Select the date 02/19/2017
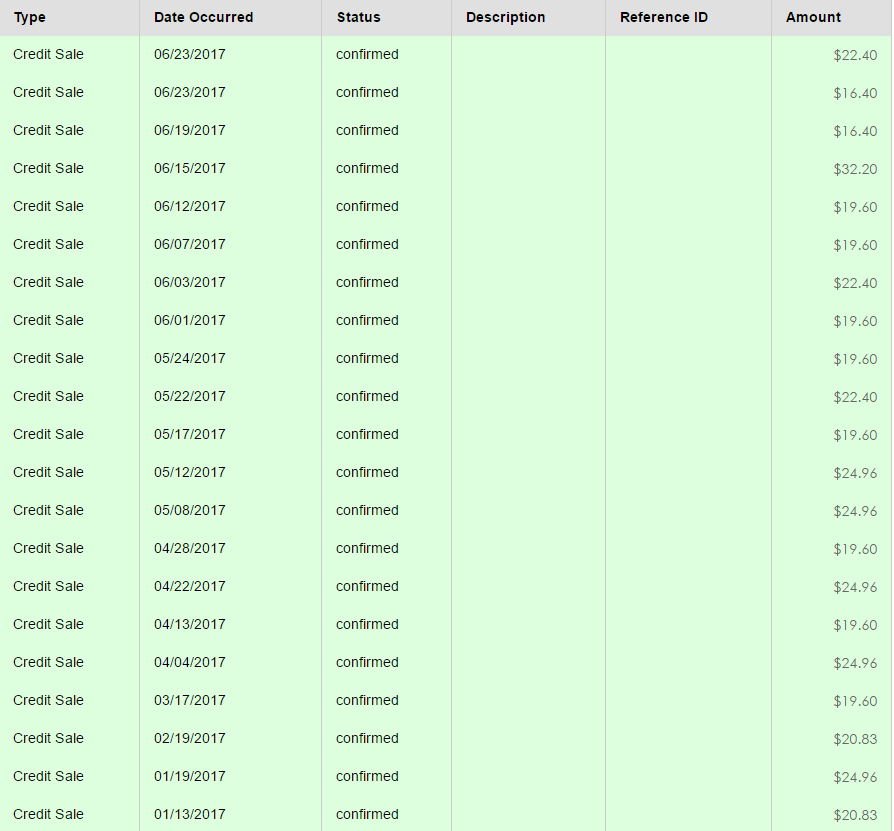Image resolution: width=894 pixels, height=831 pixels. click(x=190, y=738)
